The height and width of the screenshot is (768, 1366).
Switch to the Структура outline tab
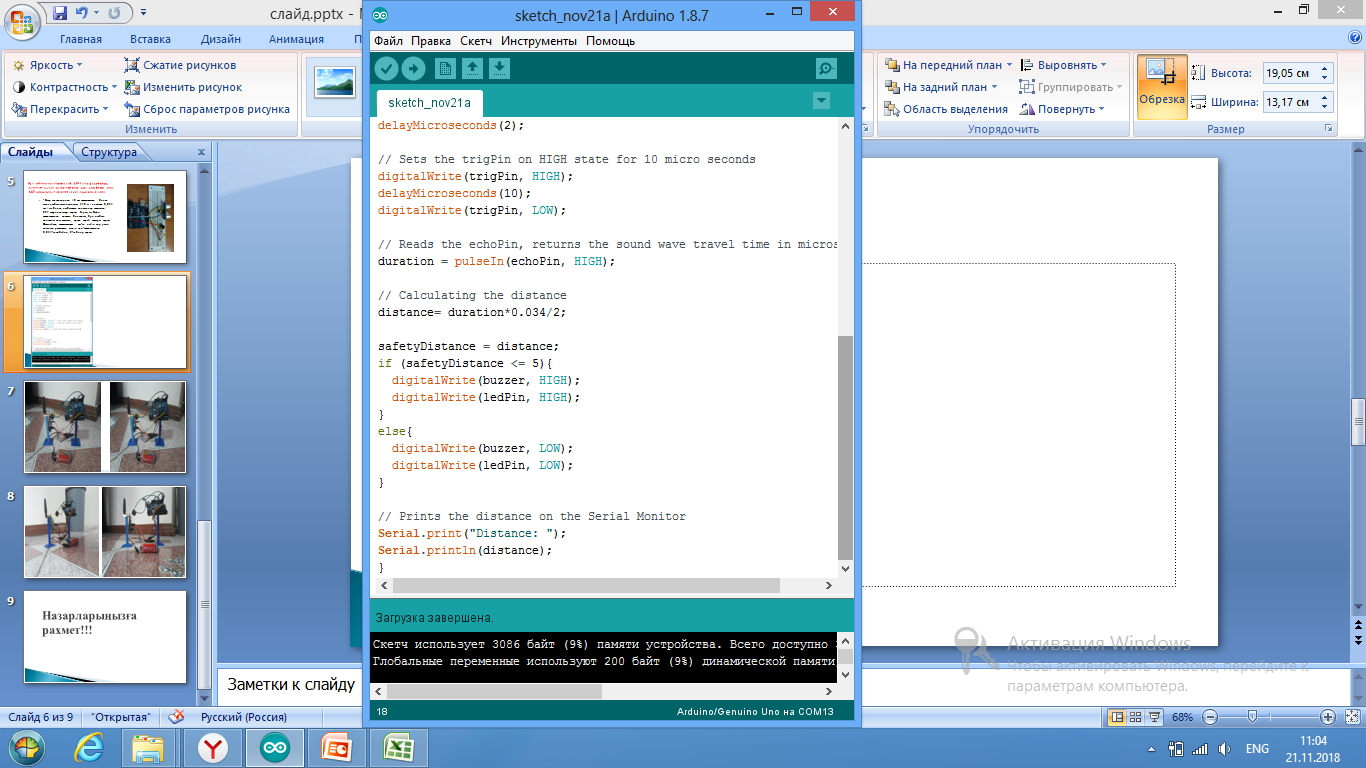pos(109,152)
